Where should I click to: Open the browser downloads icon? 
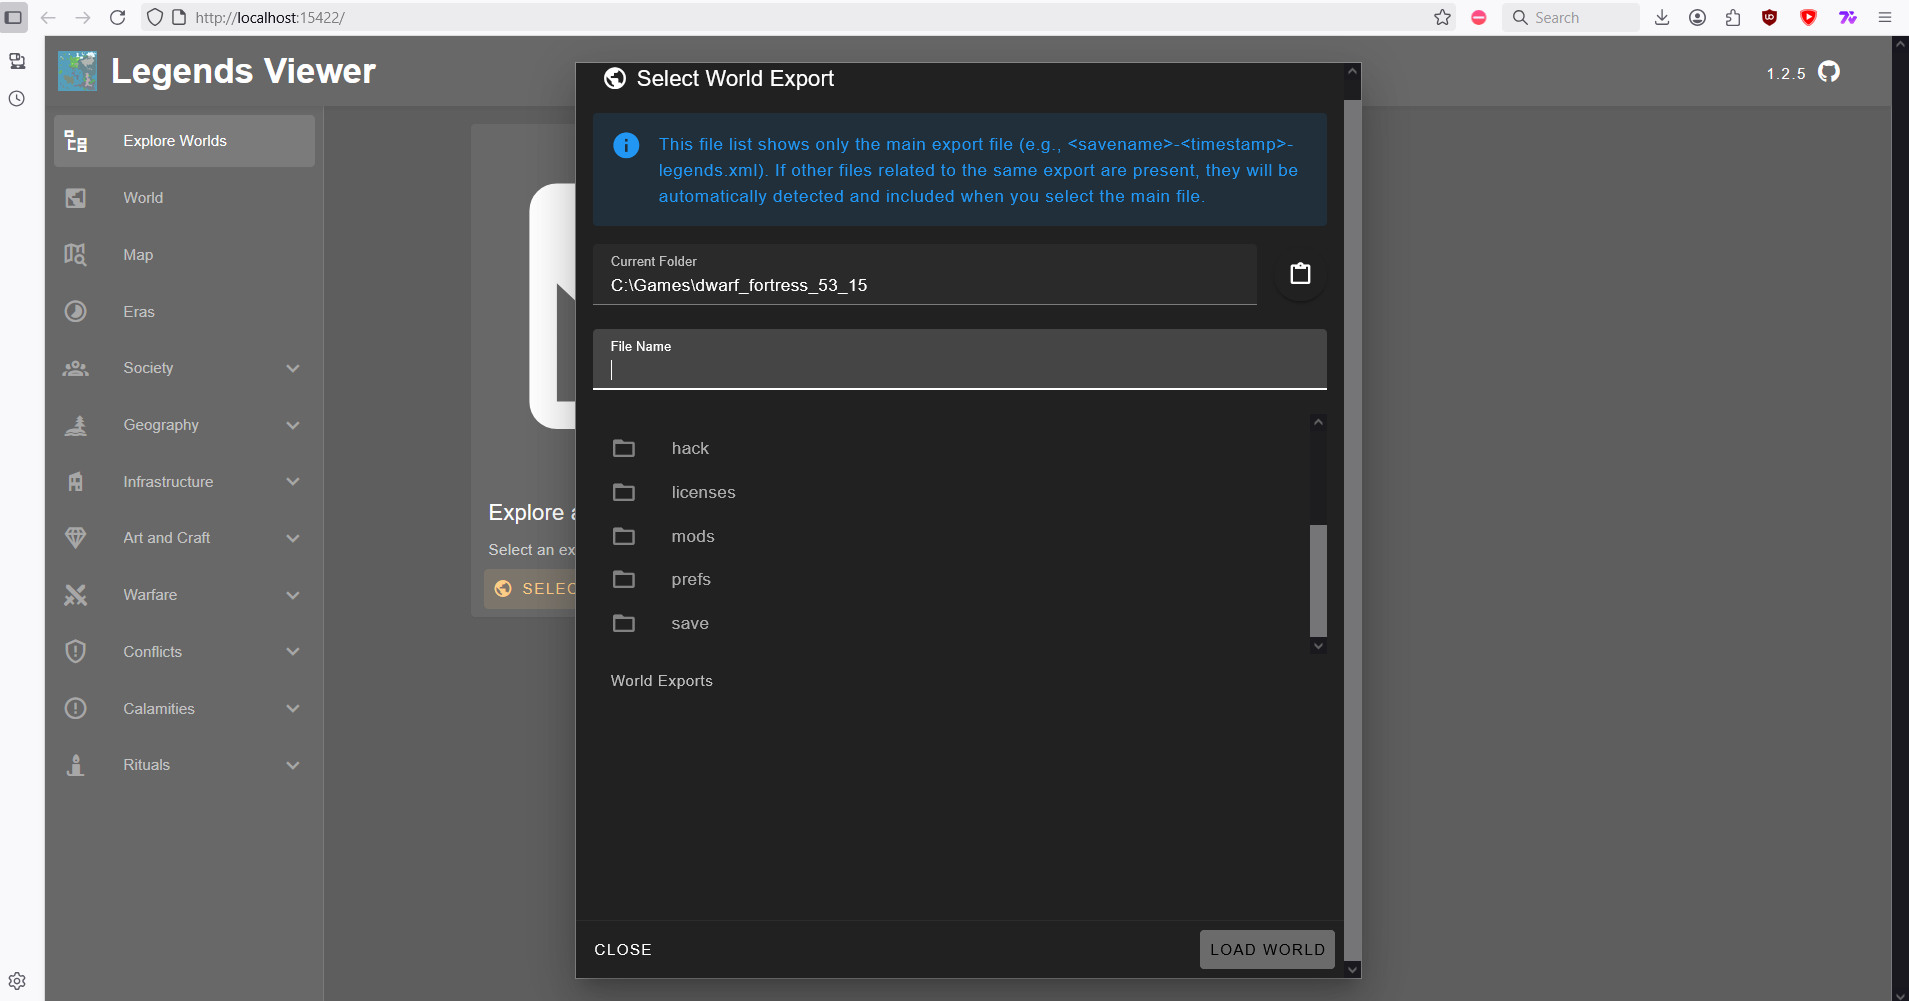(x=1662, y=17)
